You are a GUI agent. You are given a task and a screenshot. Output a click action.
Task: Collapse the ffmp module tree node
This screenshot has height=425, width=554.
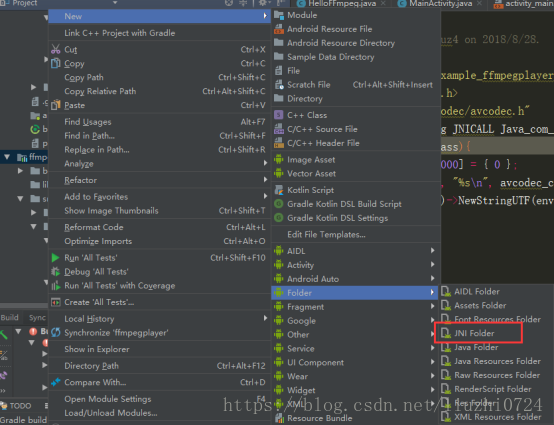pos(7,157)
